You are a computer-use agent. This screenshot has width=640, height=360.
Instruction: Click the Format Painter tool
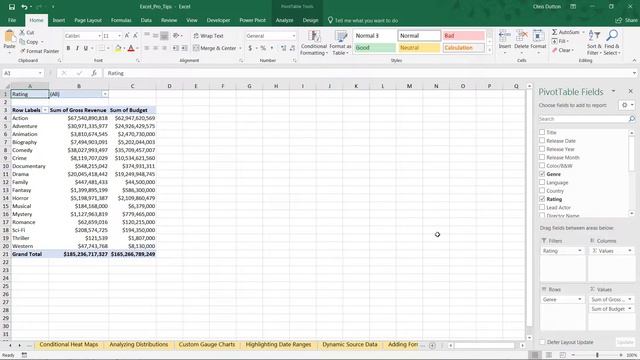[40, 51]
